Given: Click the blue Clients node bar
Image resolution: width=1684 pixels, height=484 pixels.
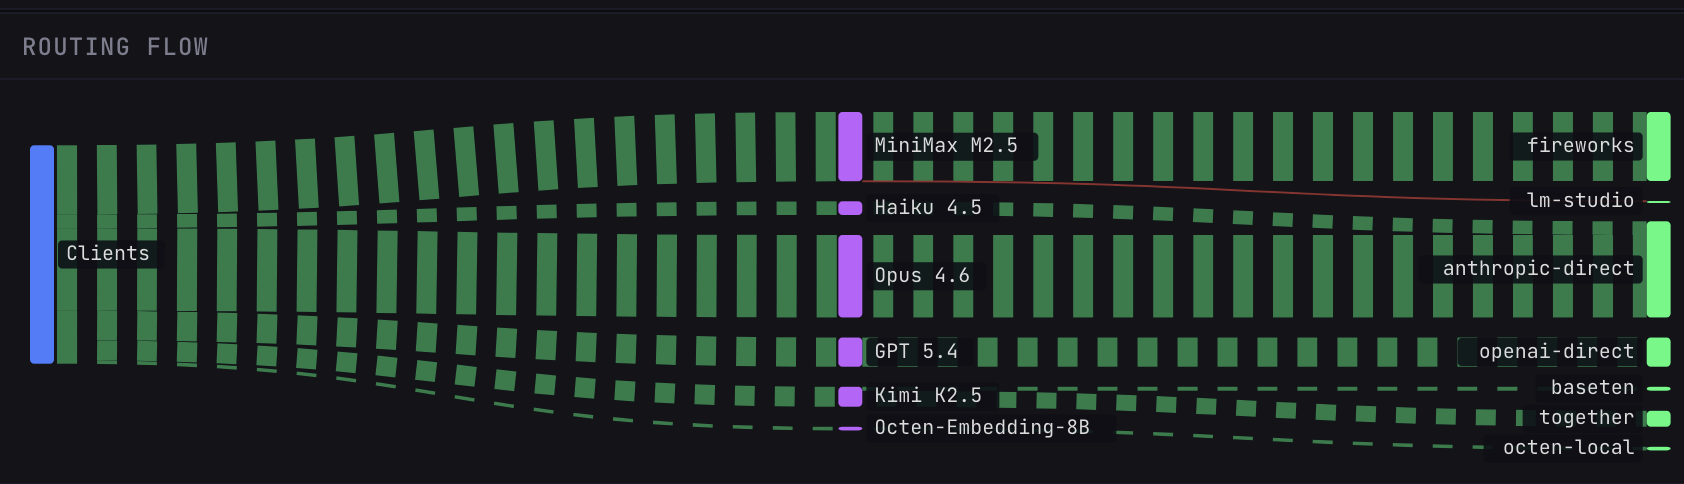Looking at the screenshot, I should pyautogui.click(x=41, y=254).
